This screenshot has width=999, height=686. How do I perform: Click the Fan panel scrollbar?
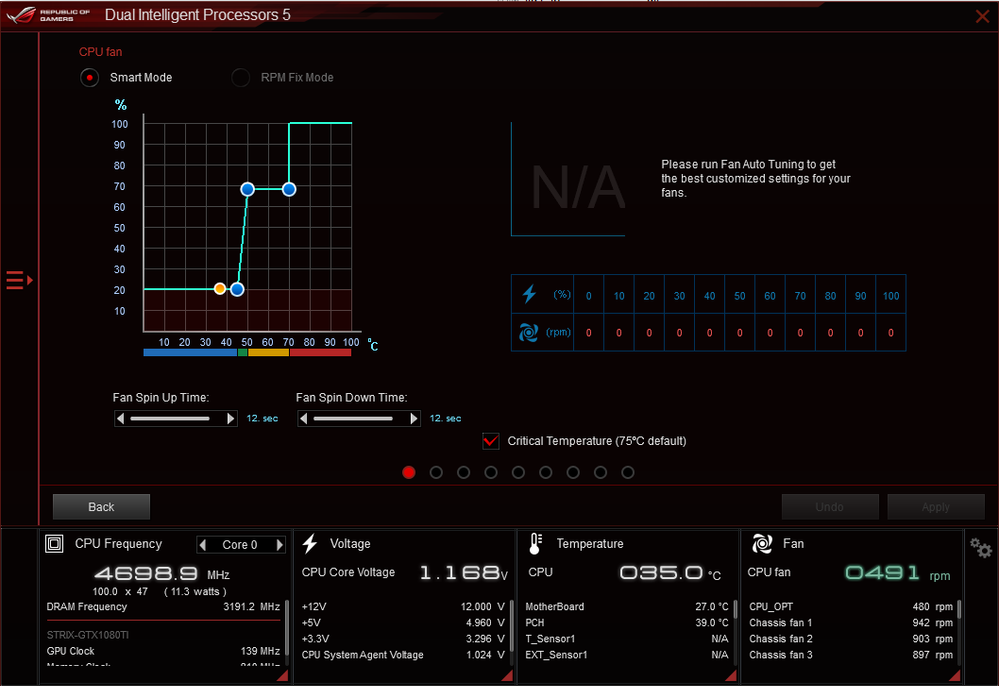pos(959,610)
